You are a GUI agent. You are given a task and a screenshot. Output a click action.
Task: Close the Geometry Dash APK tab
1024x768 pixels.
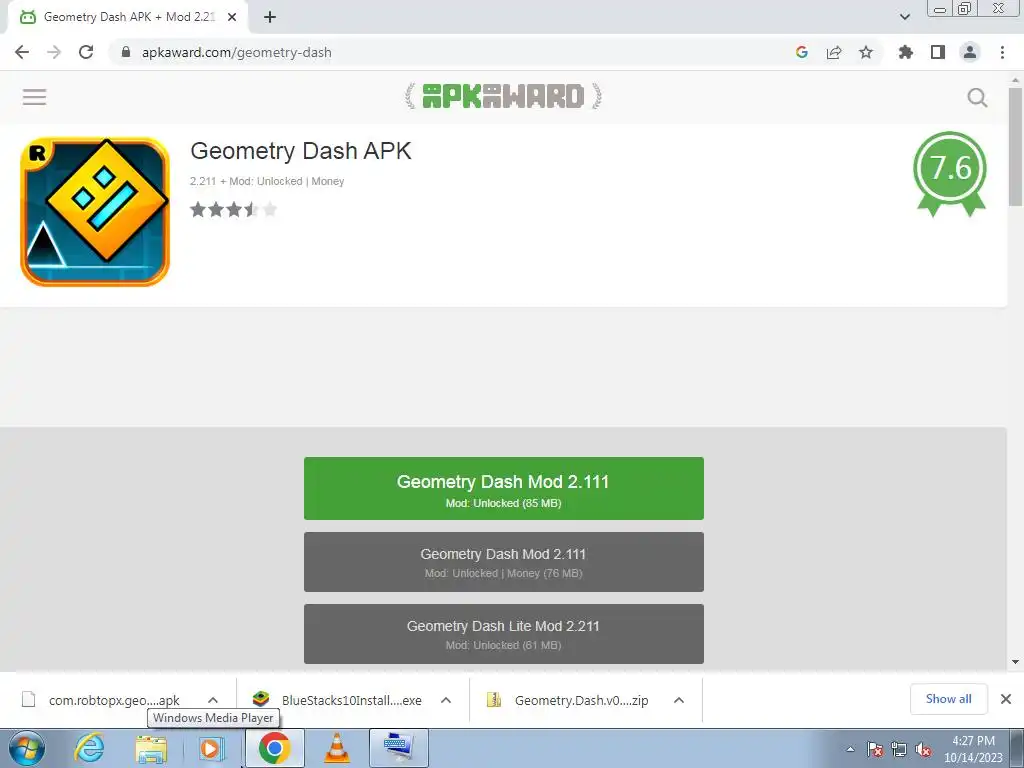point(232,17)
